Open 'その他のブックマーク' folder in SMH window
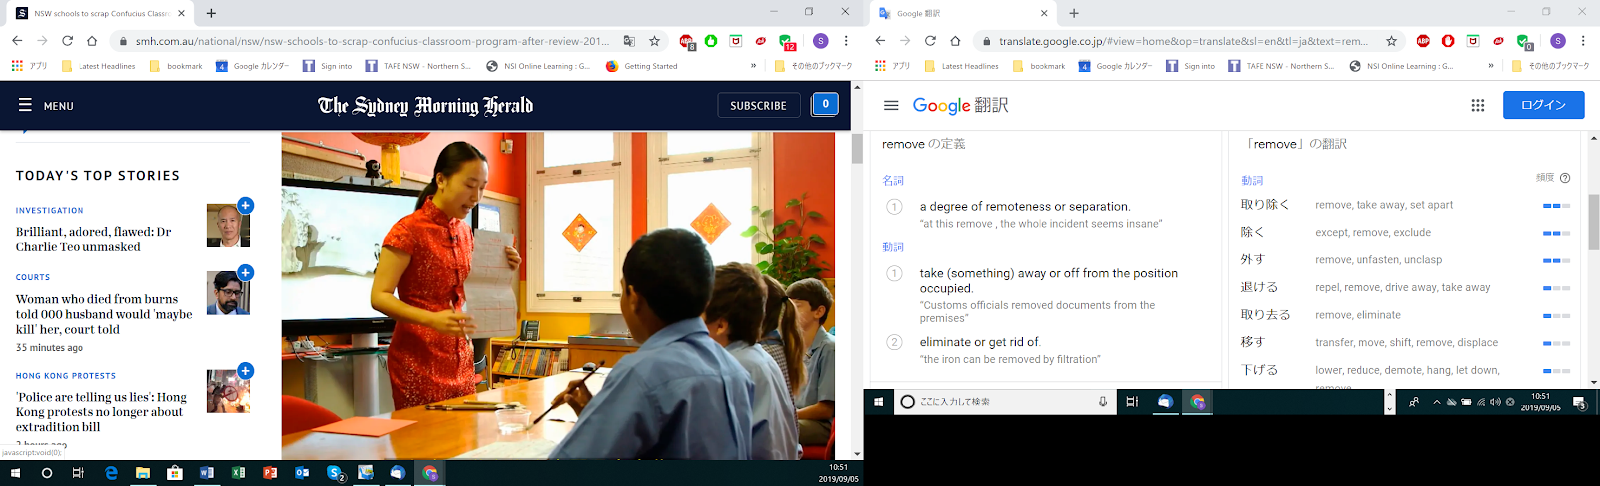Image resolution: width=1600 pixels, height=486 pixels. [814, 66]
